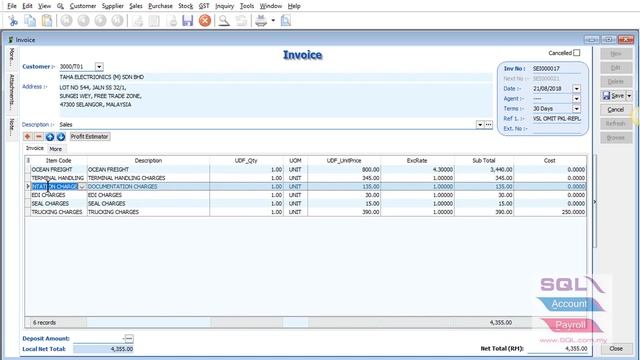Viewport: 640px width, 360px height.
Task: Select the OCEAN FREIGHT item code cell
Action: [x=59, y=169]
